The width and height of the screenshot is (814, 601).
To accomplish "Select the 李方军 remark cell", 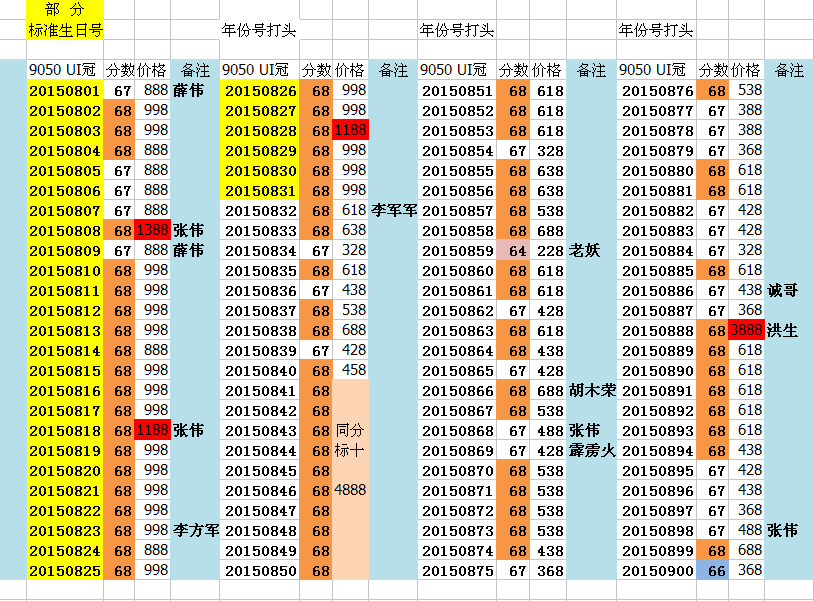I will (196, 530).
